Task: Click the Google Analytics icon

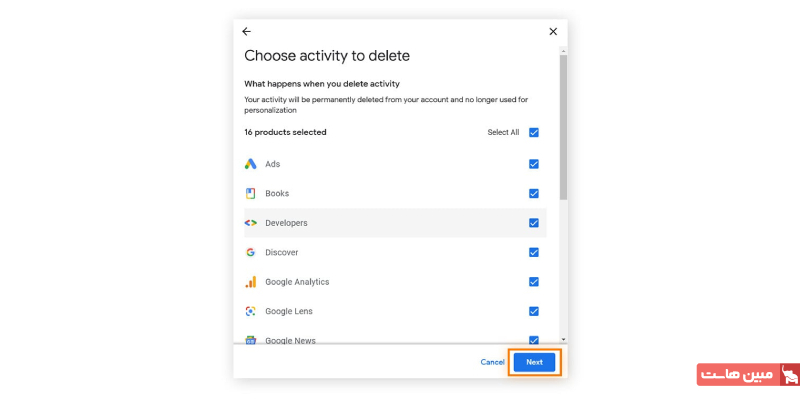Action: [251, 282]
